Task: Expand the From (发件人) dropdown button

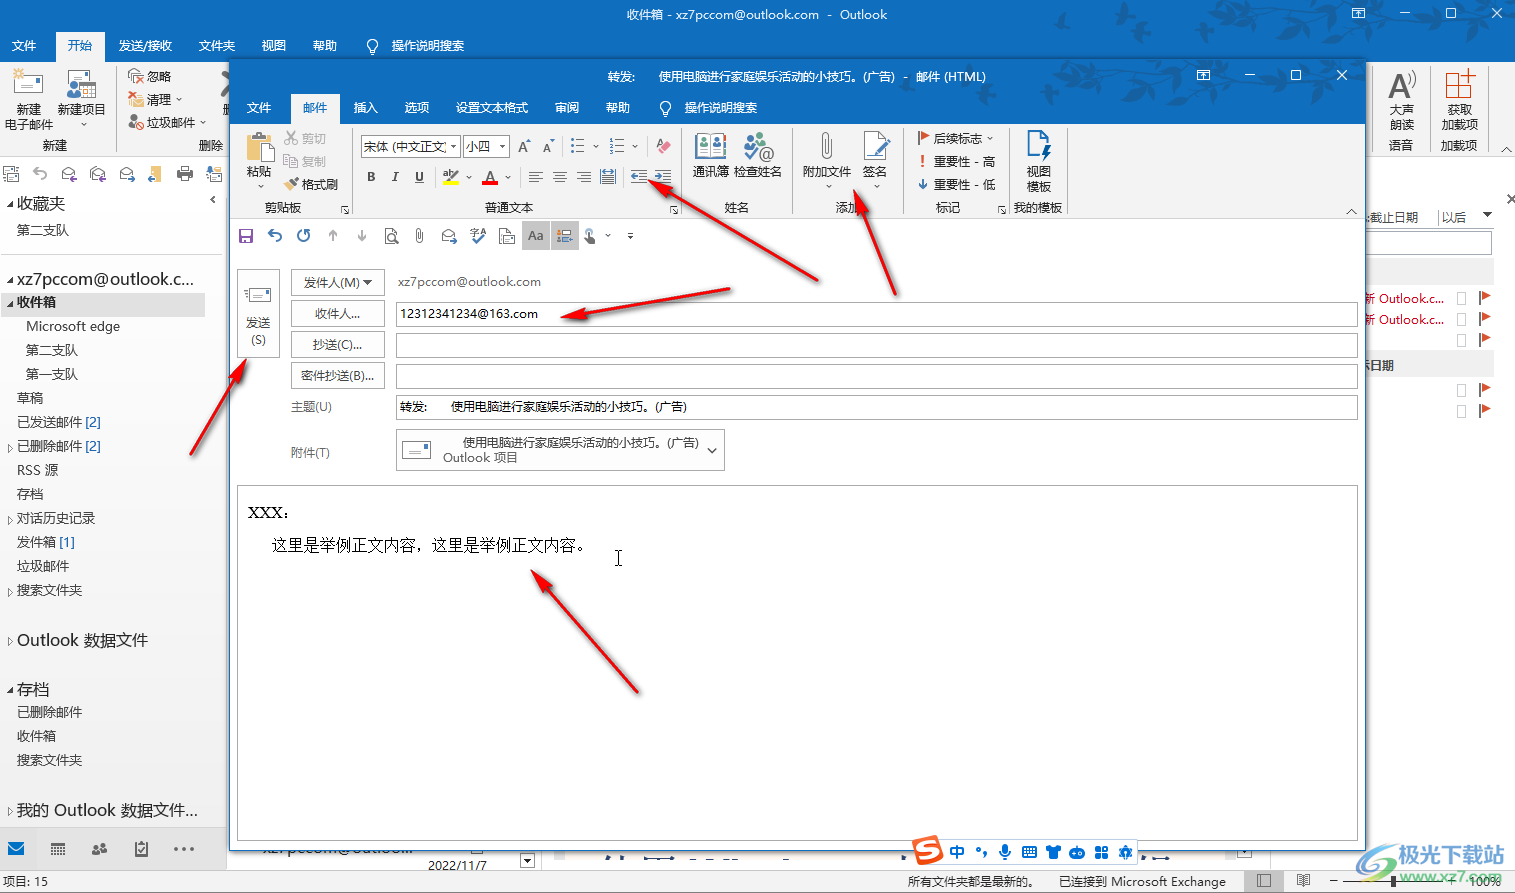Action: tap(337, 283)
